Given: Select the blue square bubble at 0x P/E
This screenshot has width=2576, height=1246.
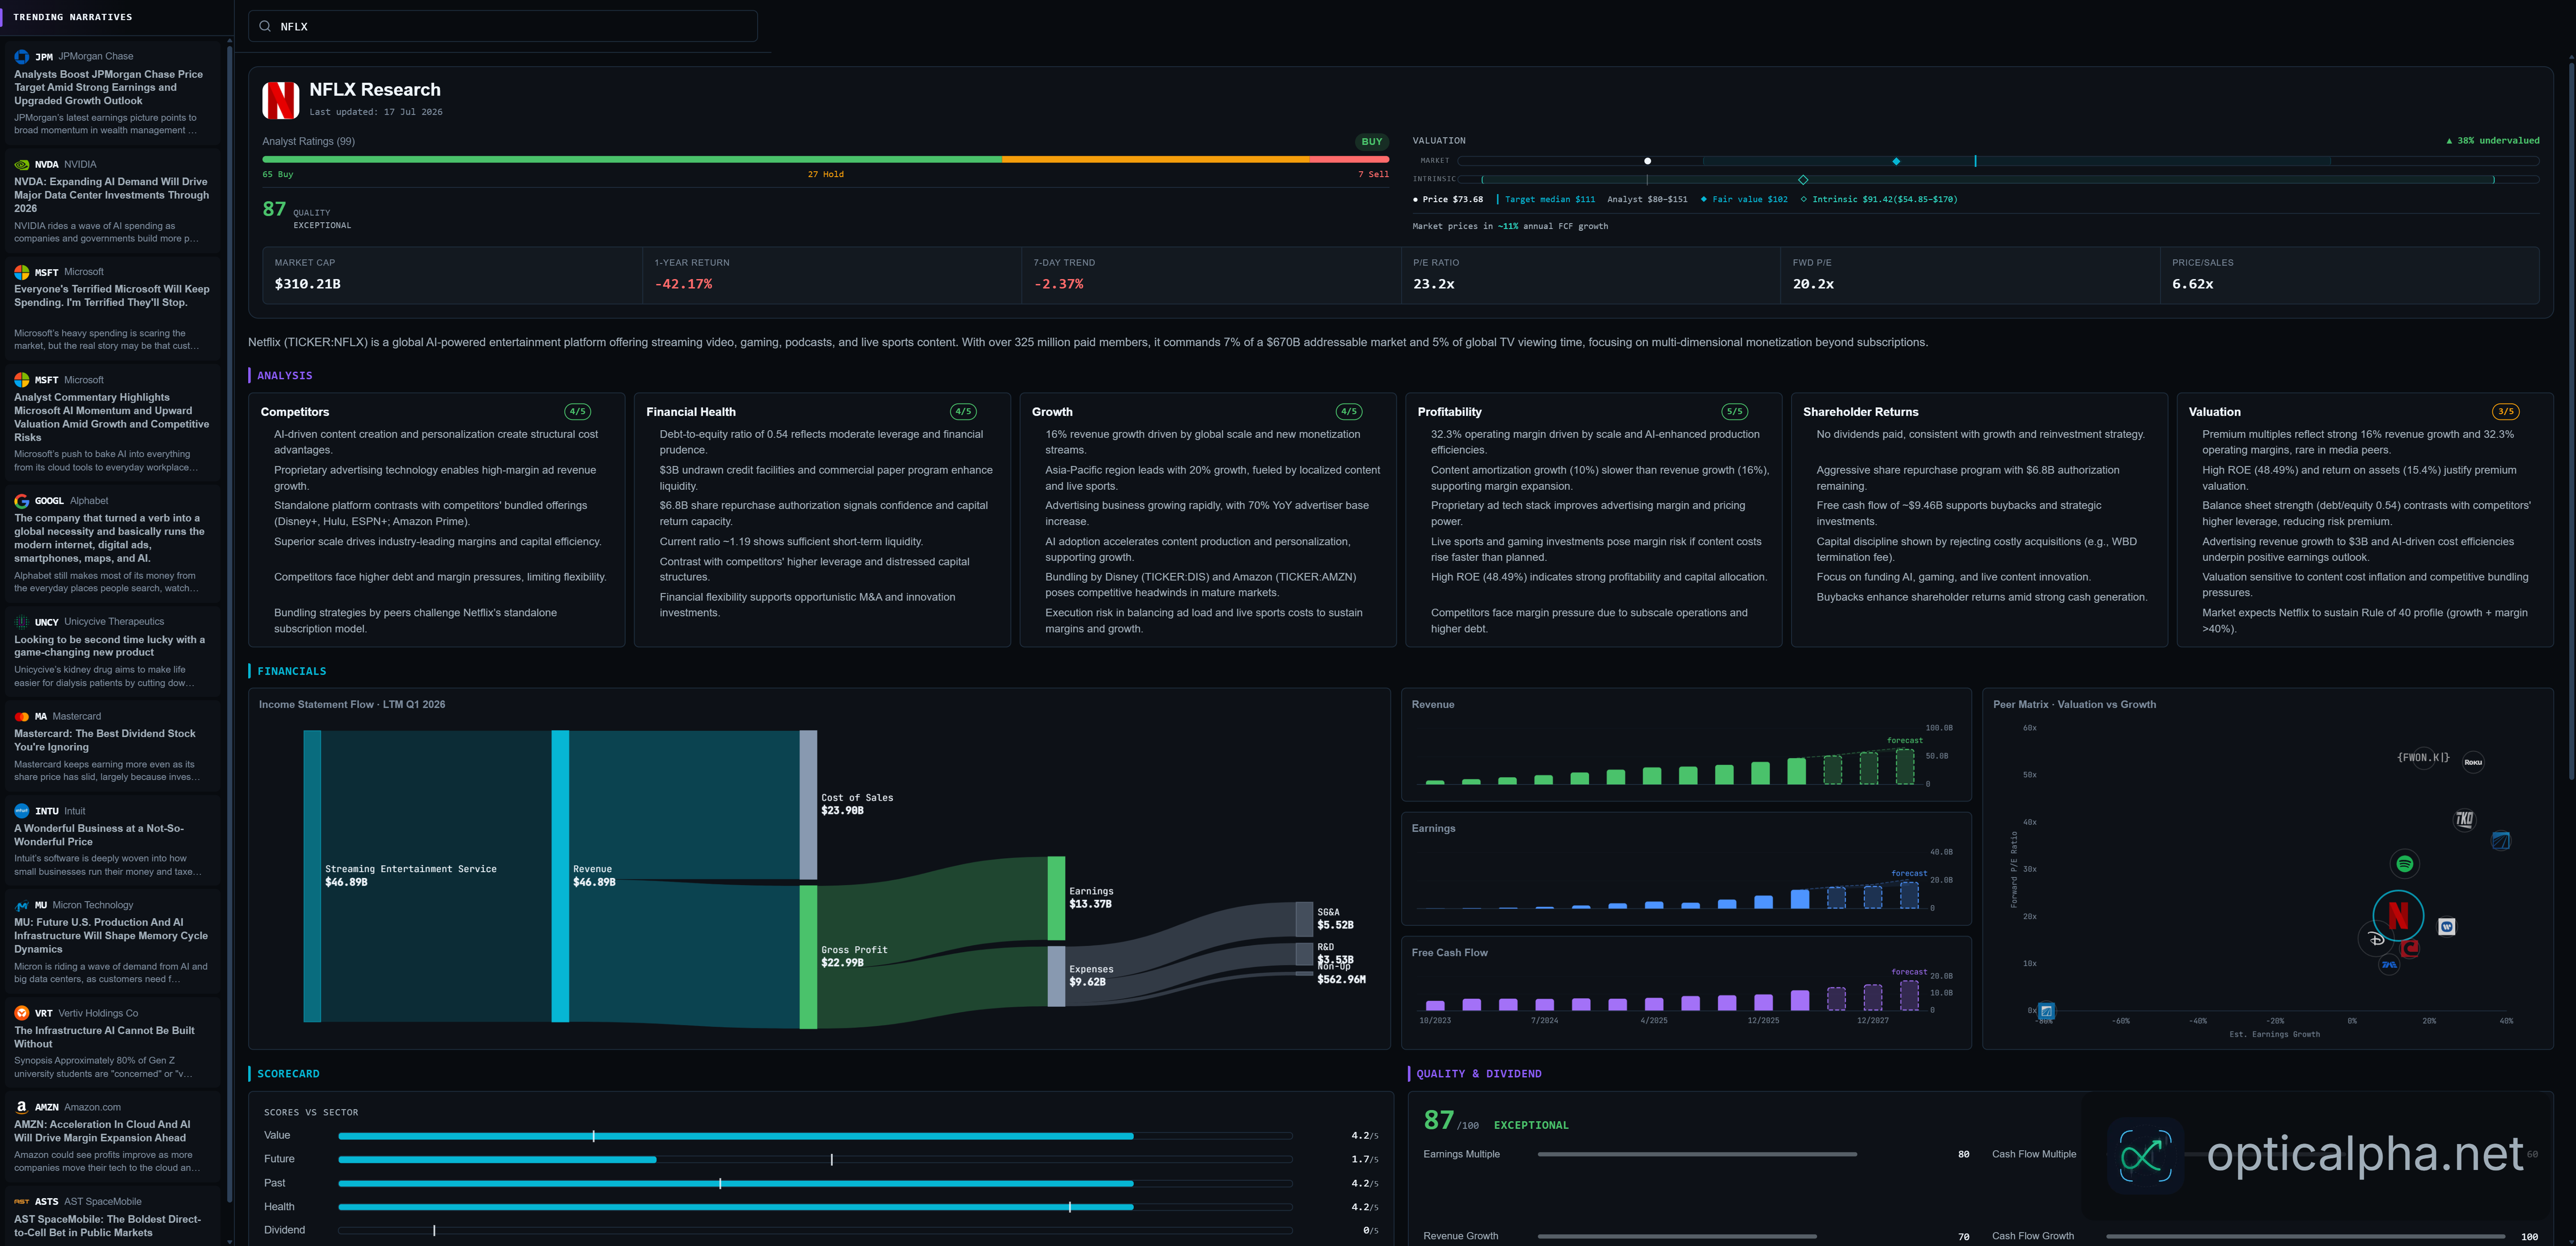Looking at the screenshot, I should coord(2046,1011).
